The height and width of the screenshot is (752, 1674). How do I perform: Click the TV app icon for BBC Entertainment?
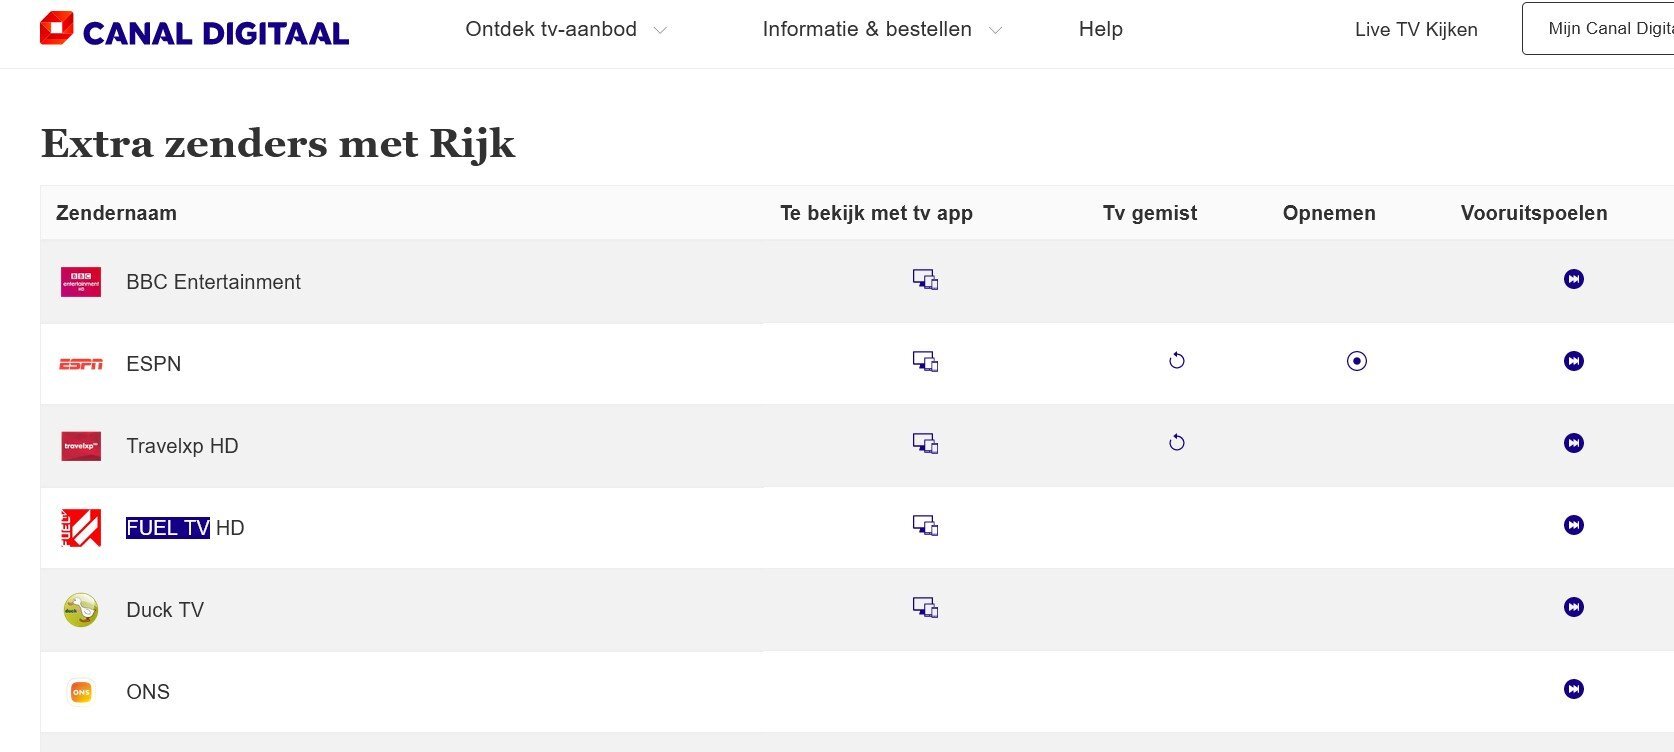point(925,280)
